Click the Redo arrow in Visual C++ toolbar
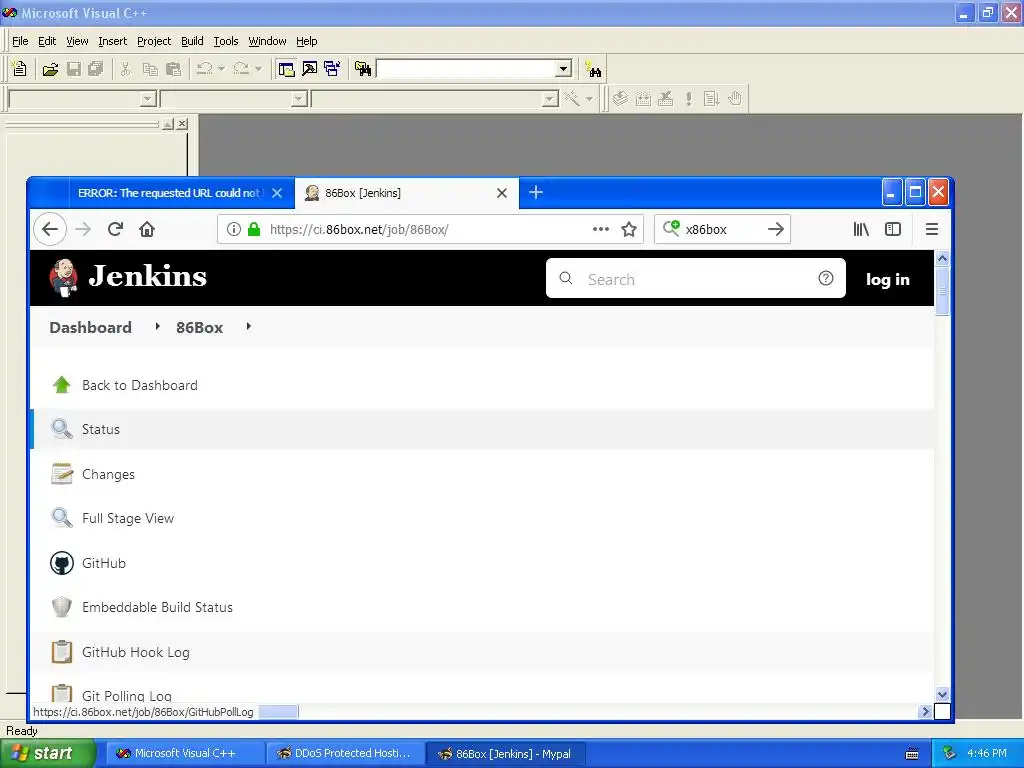 pos(241,69)
